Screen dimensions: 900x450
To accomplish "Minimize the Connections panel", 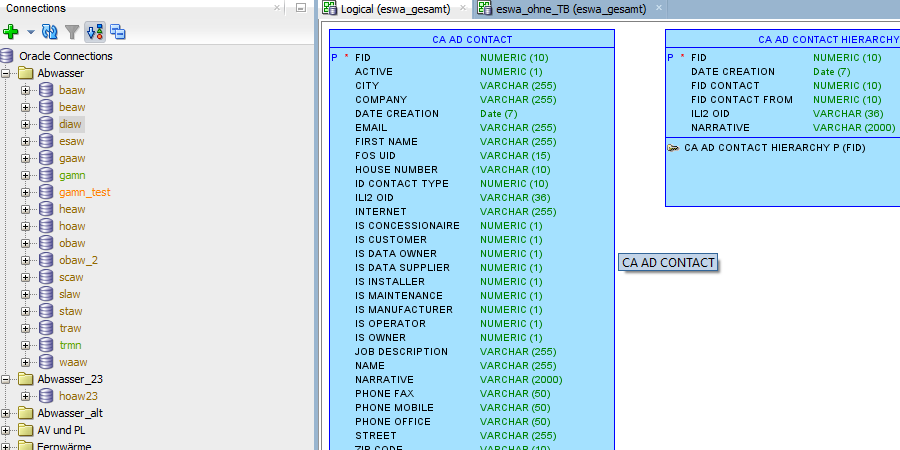I will coord(301,8).
